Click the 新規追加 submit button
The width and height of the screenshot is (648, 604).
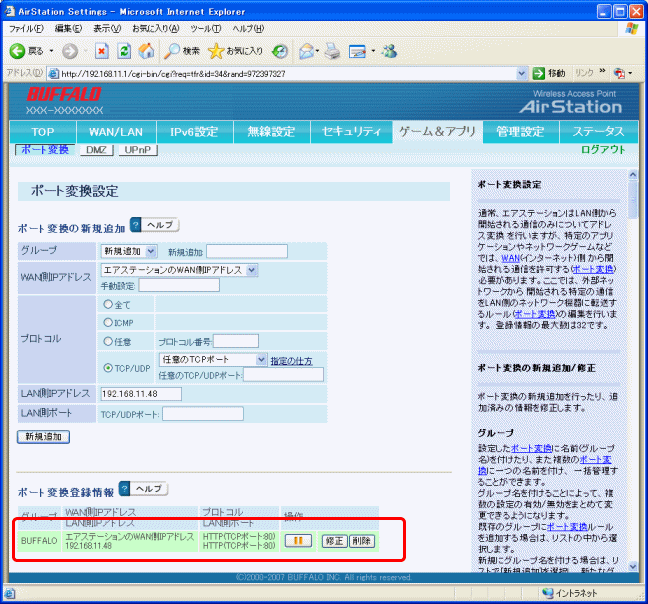click(43, 436)
